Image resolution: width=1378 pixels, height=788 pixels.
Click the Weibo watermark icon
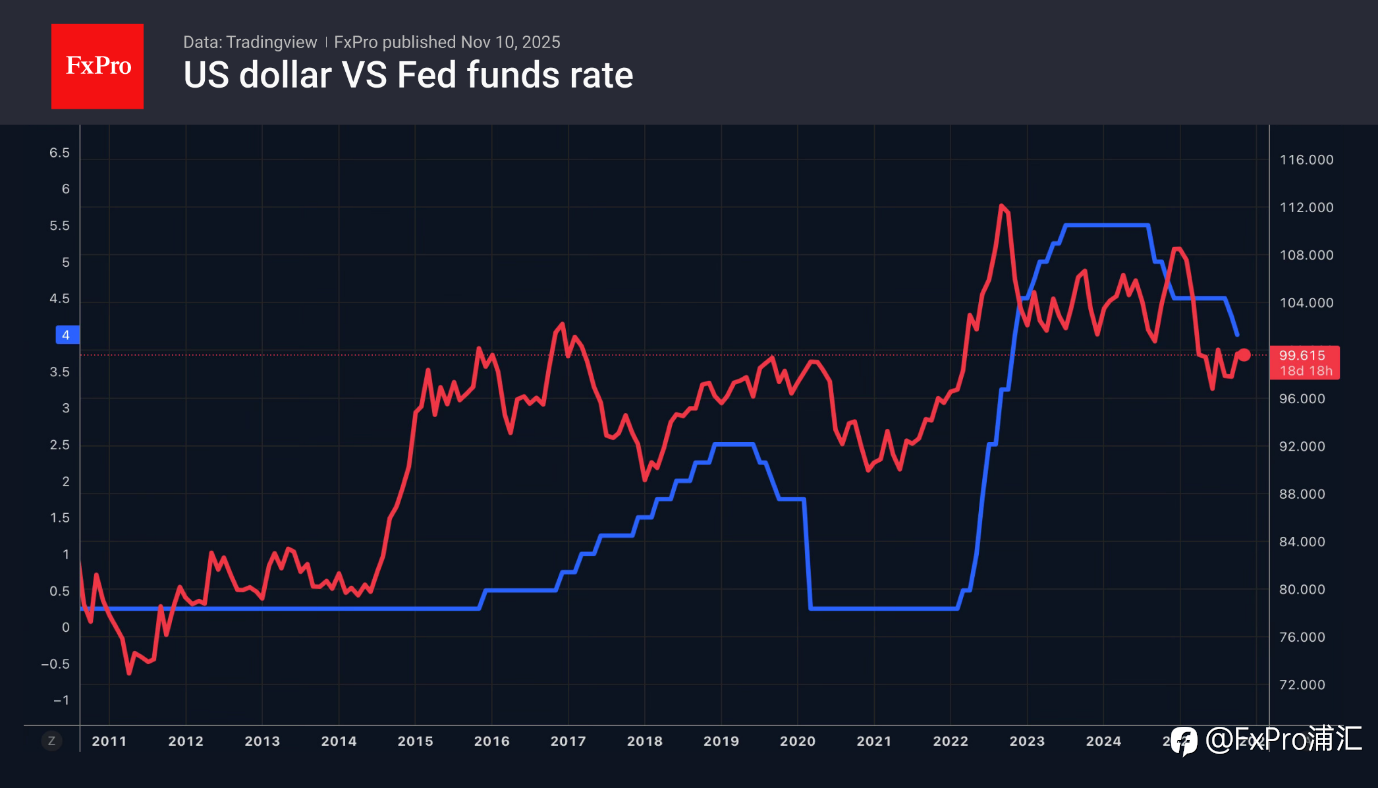click(x=1184, y=740)
